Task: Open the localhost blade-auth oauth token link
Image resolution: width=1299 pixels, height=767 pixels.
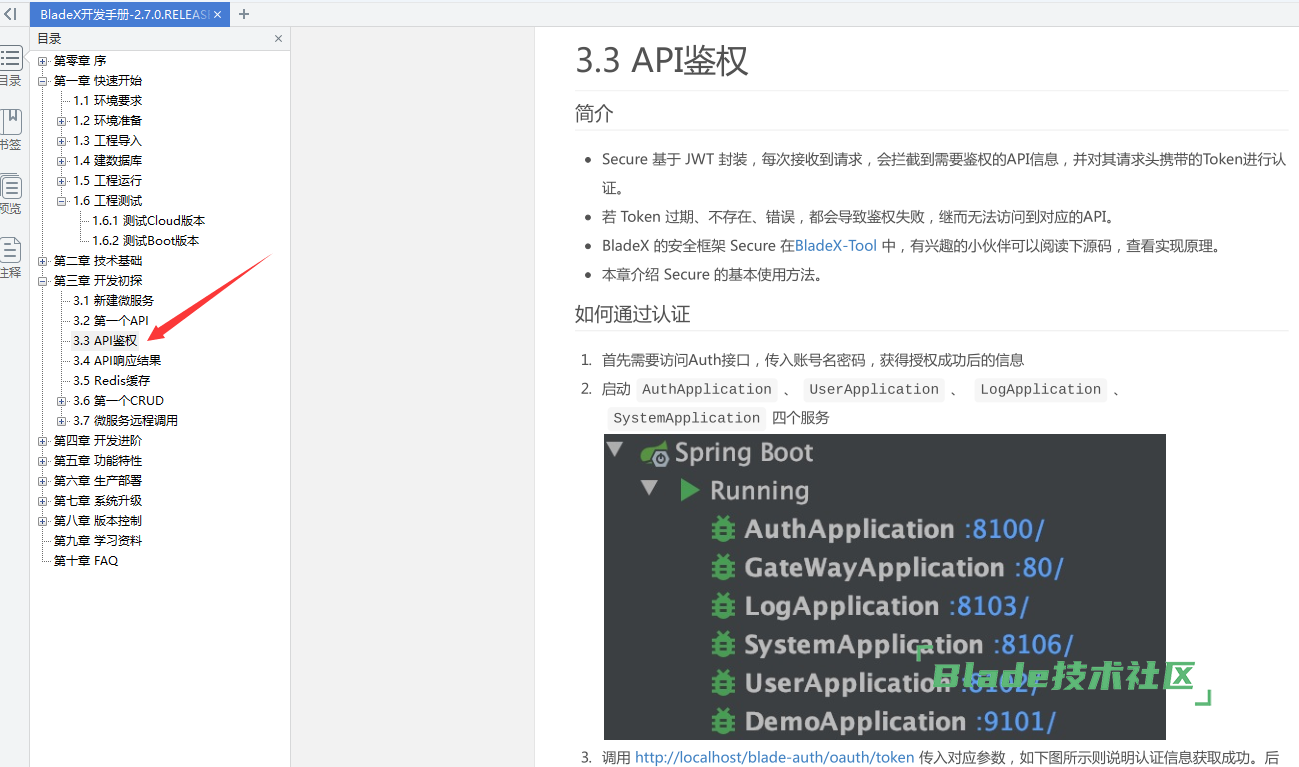Action: point(774,757)
